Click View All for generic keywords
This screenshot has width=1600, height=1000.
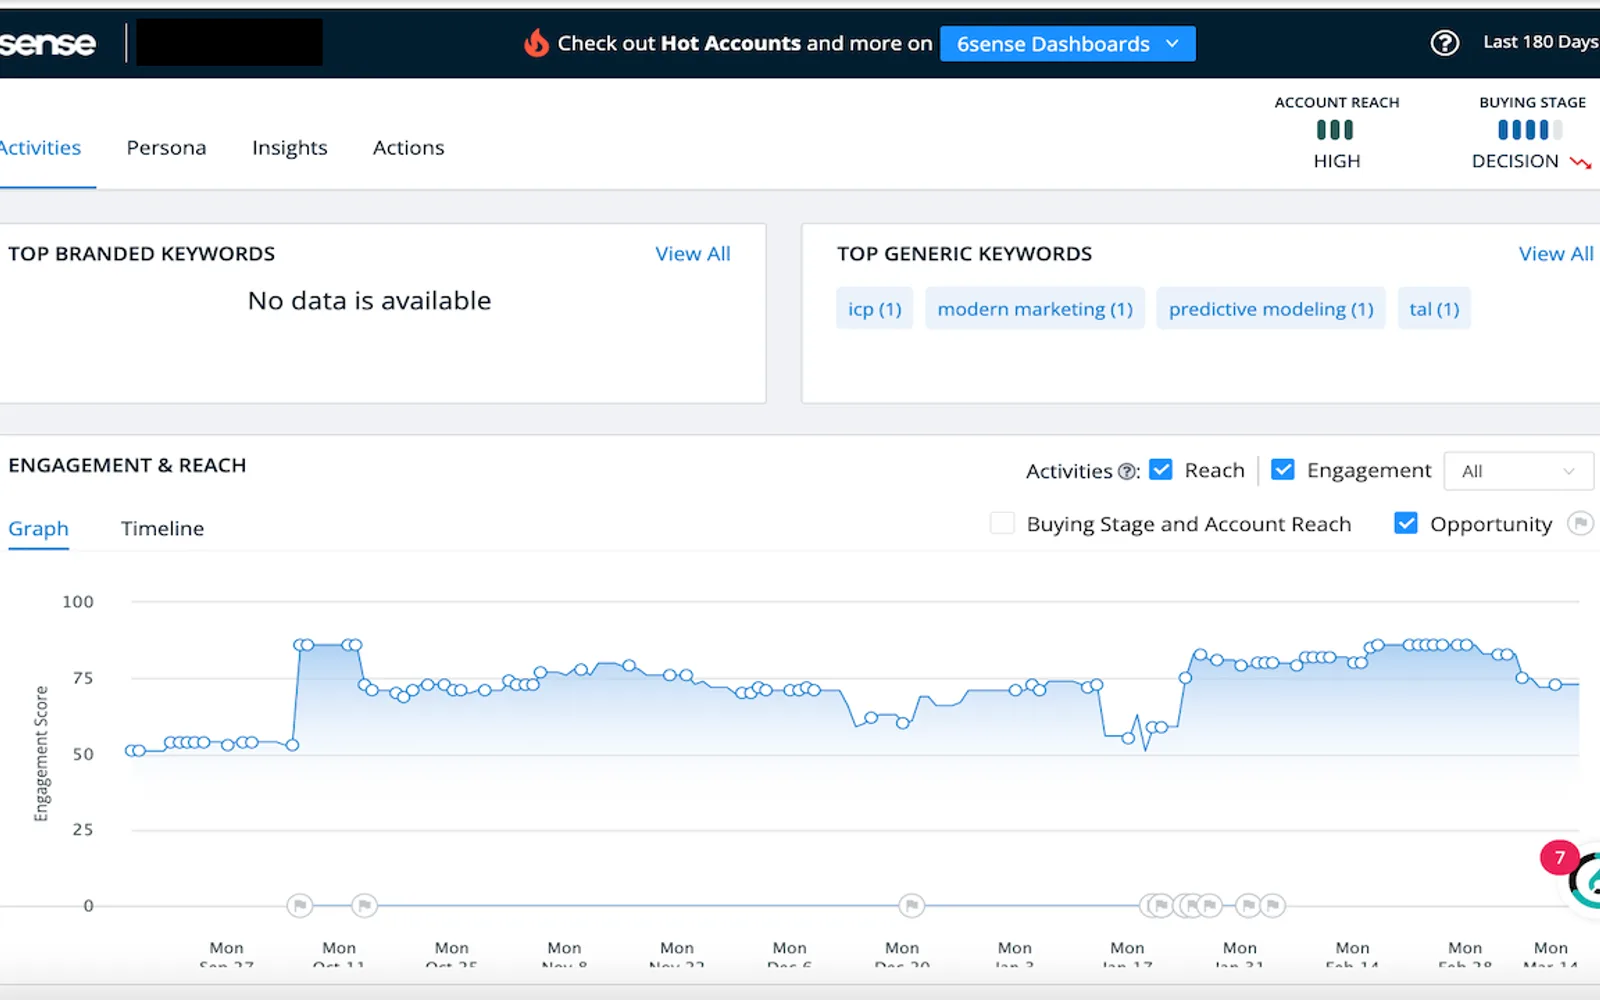[x=1556, y=254]
